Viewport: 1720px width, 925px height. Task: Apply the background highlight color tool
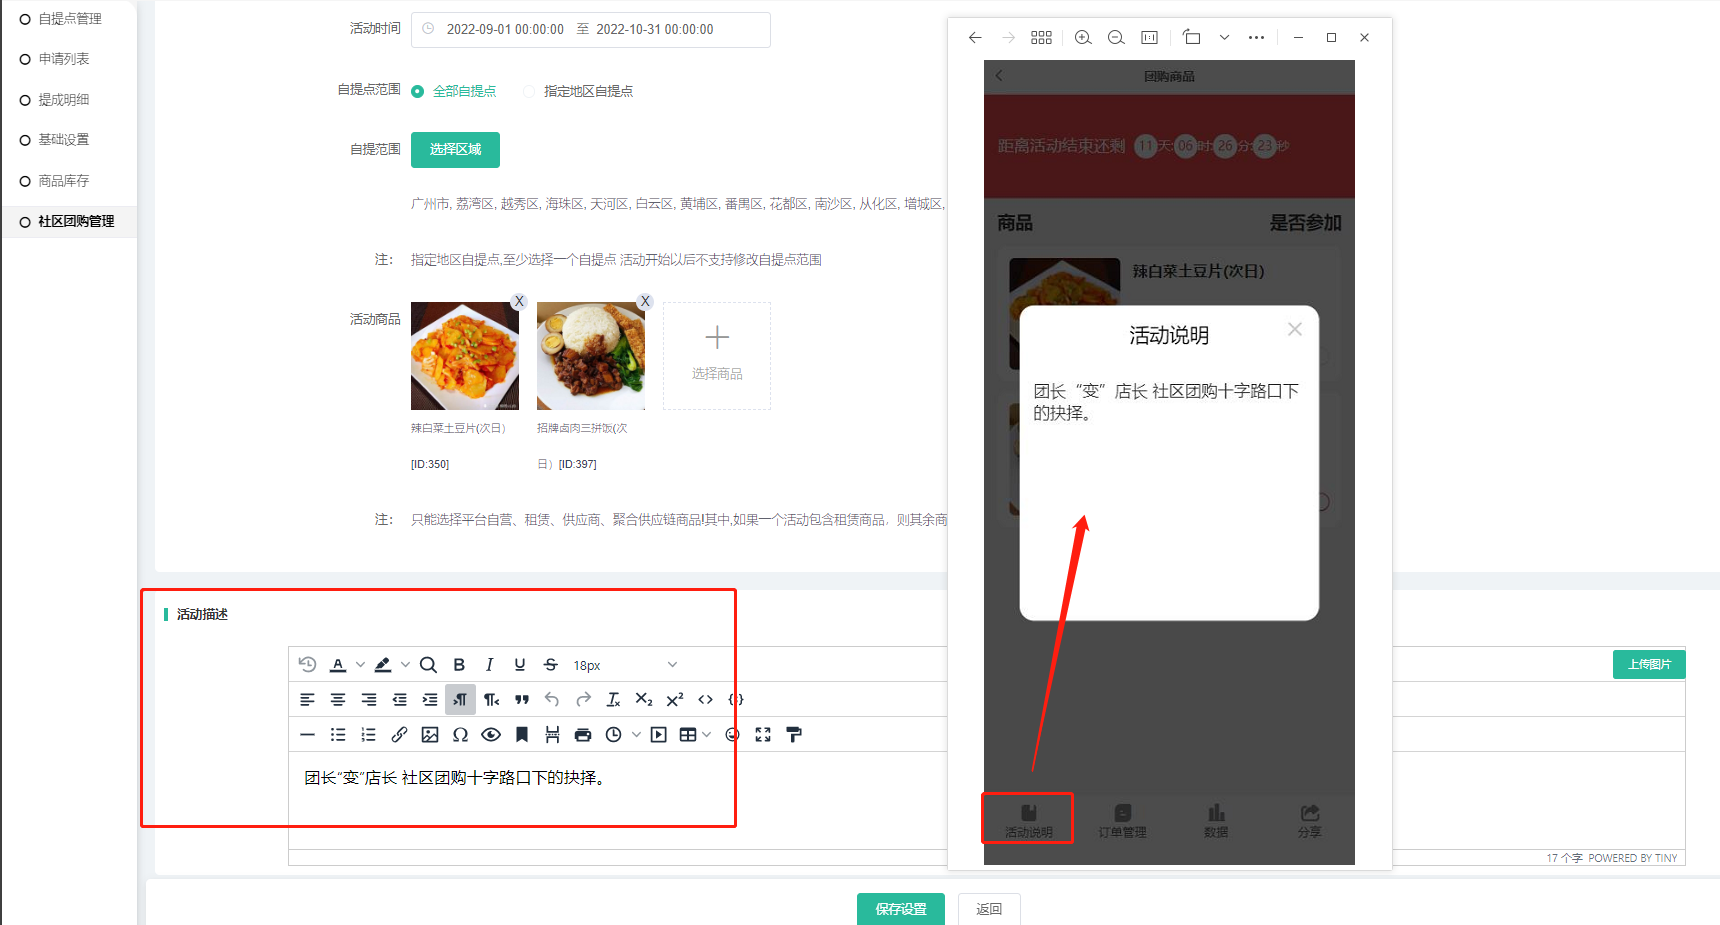382,665
